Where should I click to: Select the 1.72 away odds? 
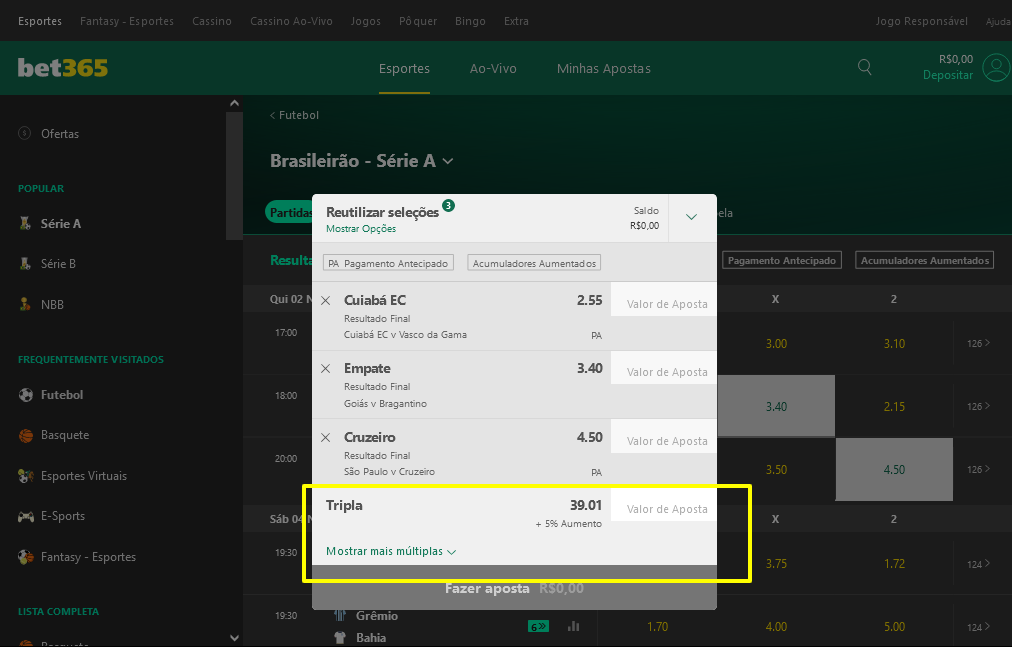tap(894, 564)
